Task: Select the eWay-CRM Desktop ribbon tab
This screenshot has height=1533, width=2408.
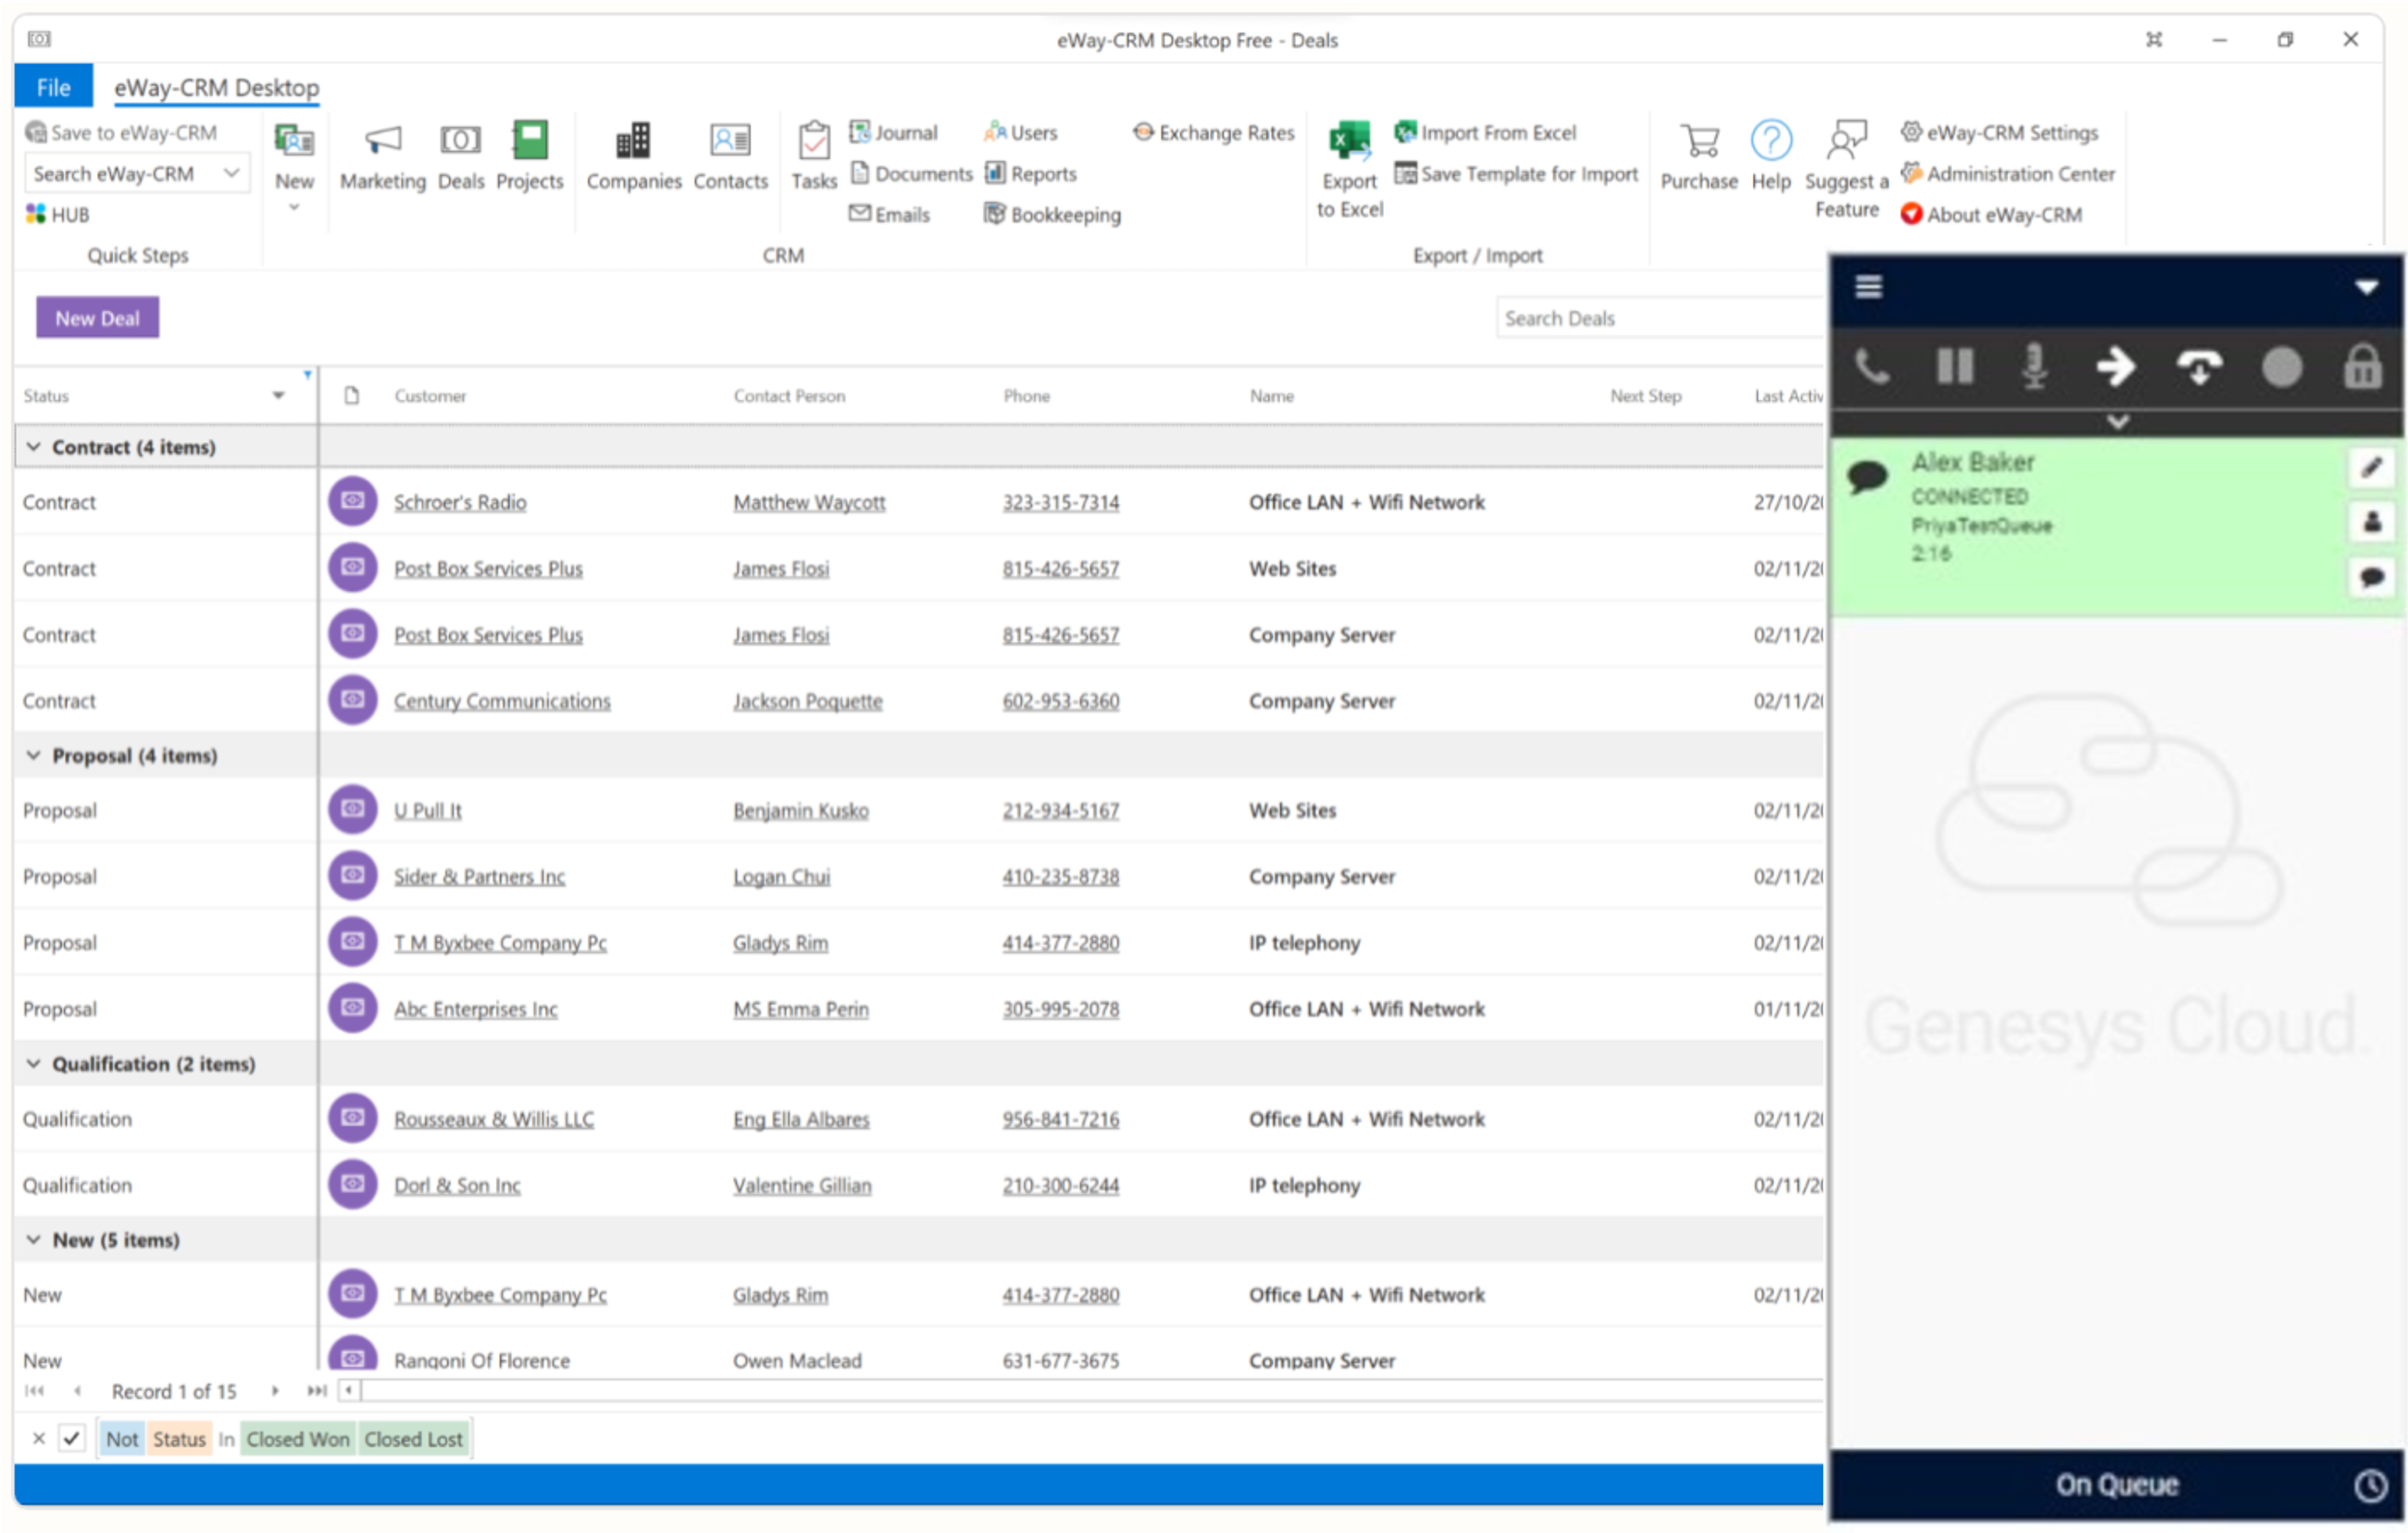Action: coord(216,87)
